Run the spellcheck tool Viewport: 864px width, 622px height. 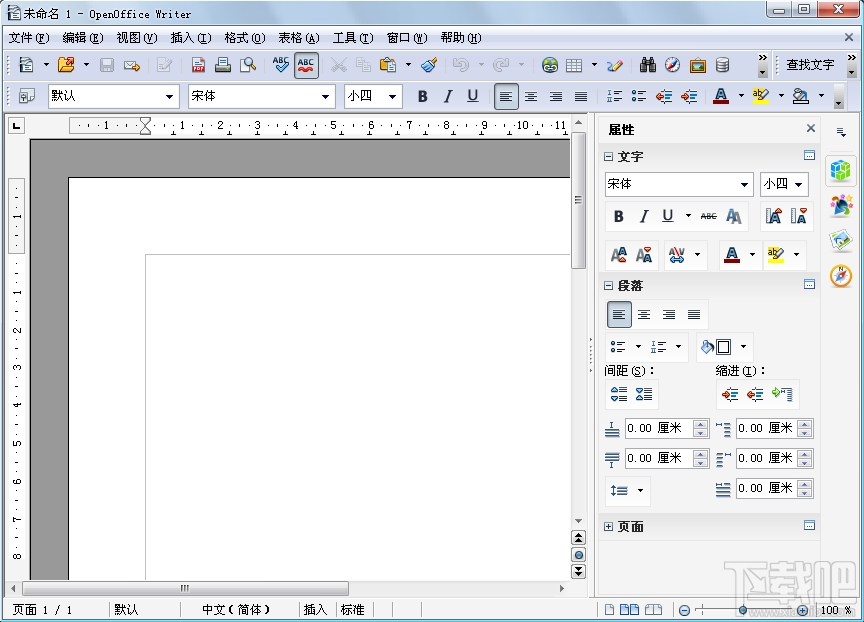(280, 65)
